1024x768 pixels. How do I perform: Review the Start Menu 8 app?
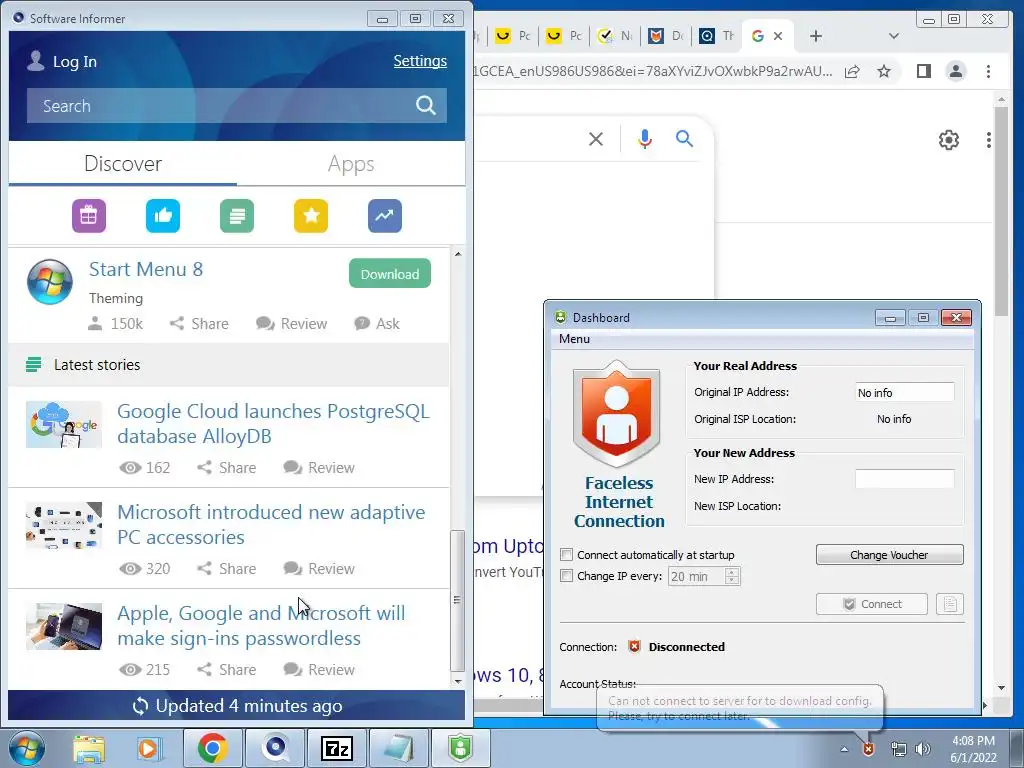[291, 323]
